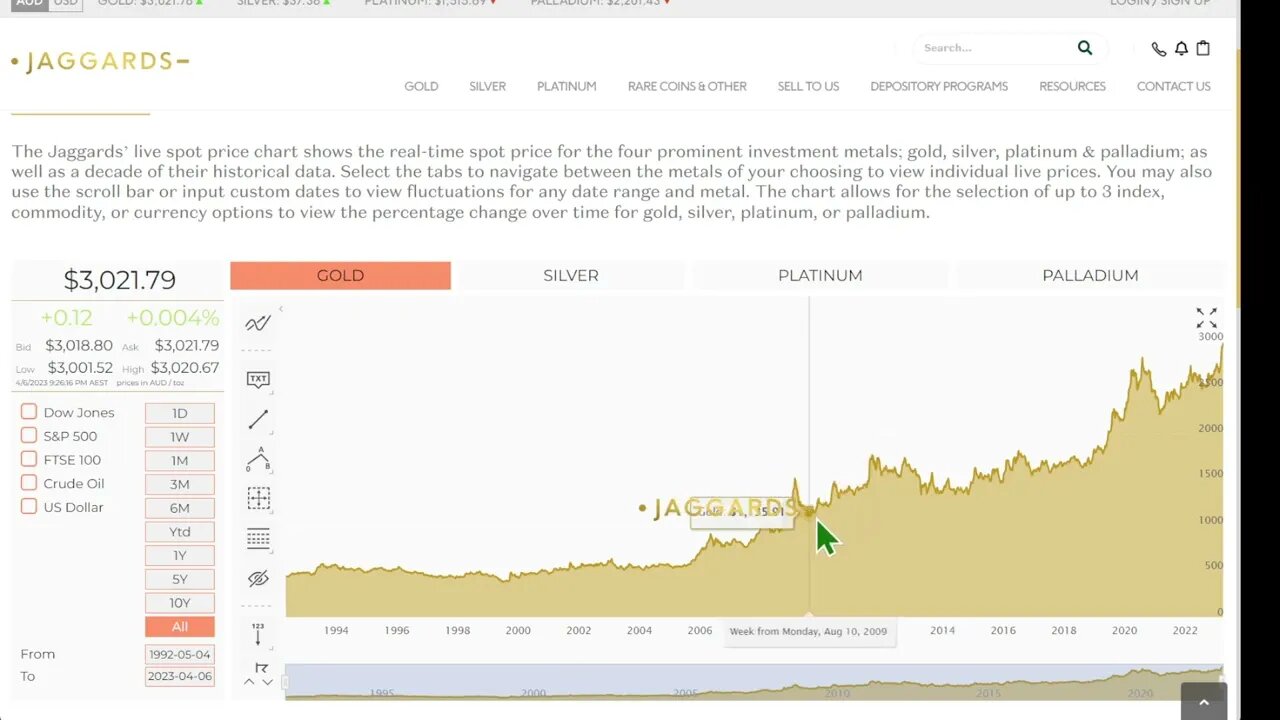Click the From date input field

click(x=180, y=654)
